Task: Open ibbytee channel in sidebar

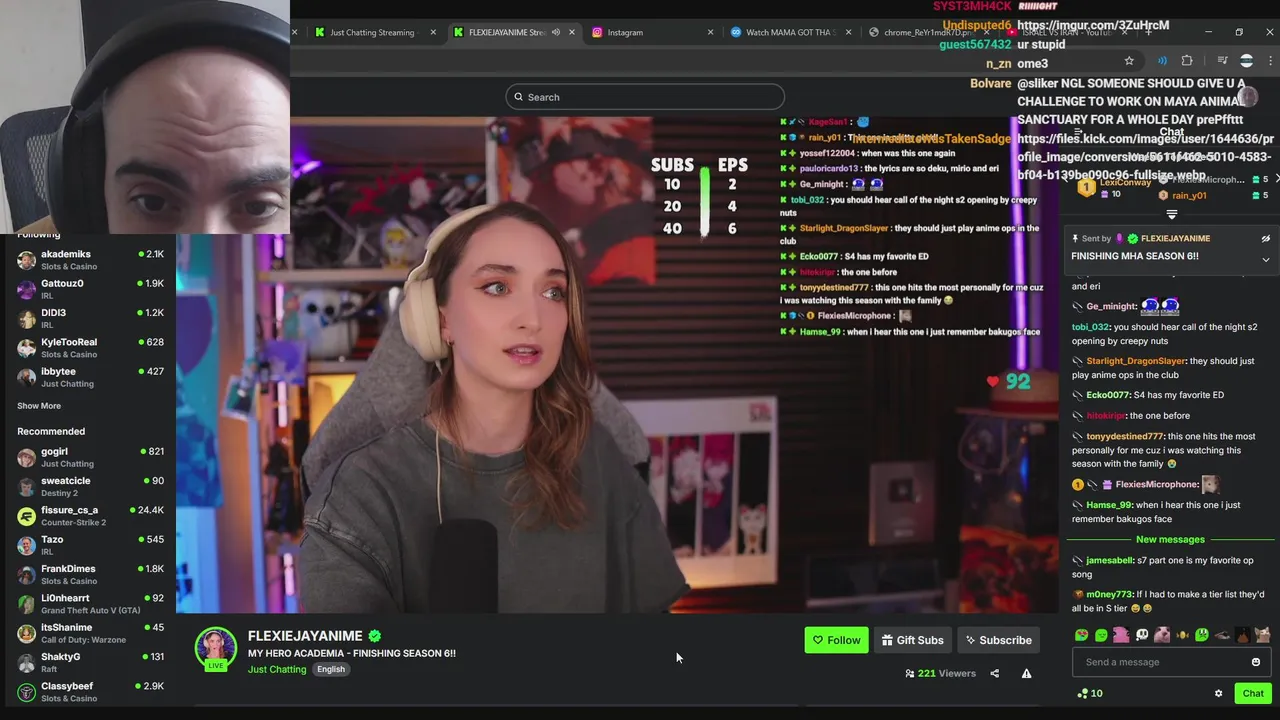Action: pyautogui.click(x=90, y=377)
